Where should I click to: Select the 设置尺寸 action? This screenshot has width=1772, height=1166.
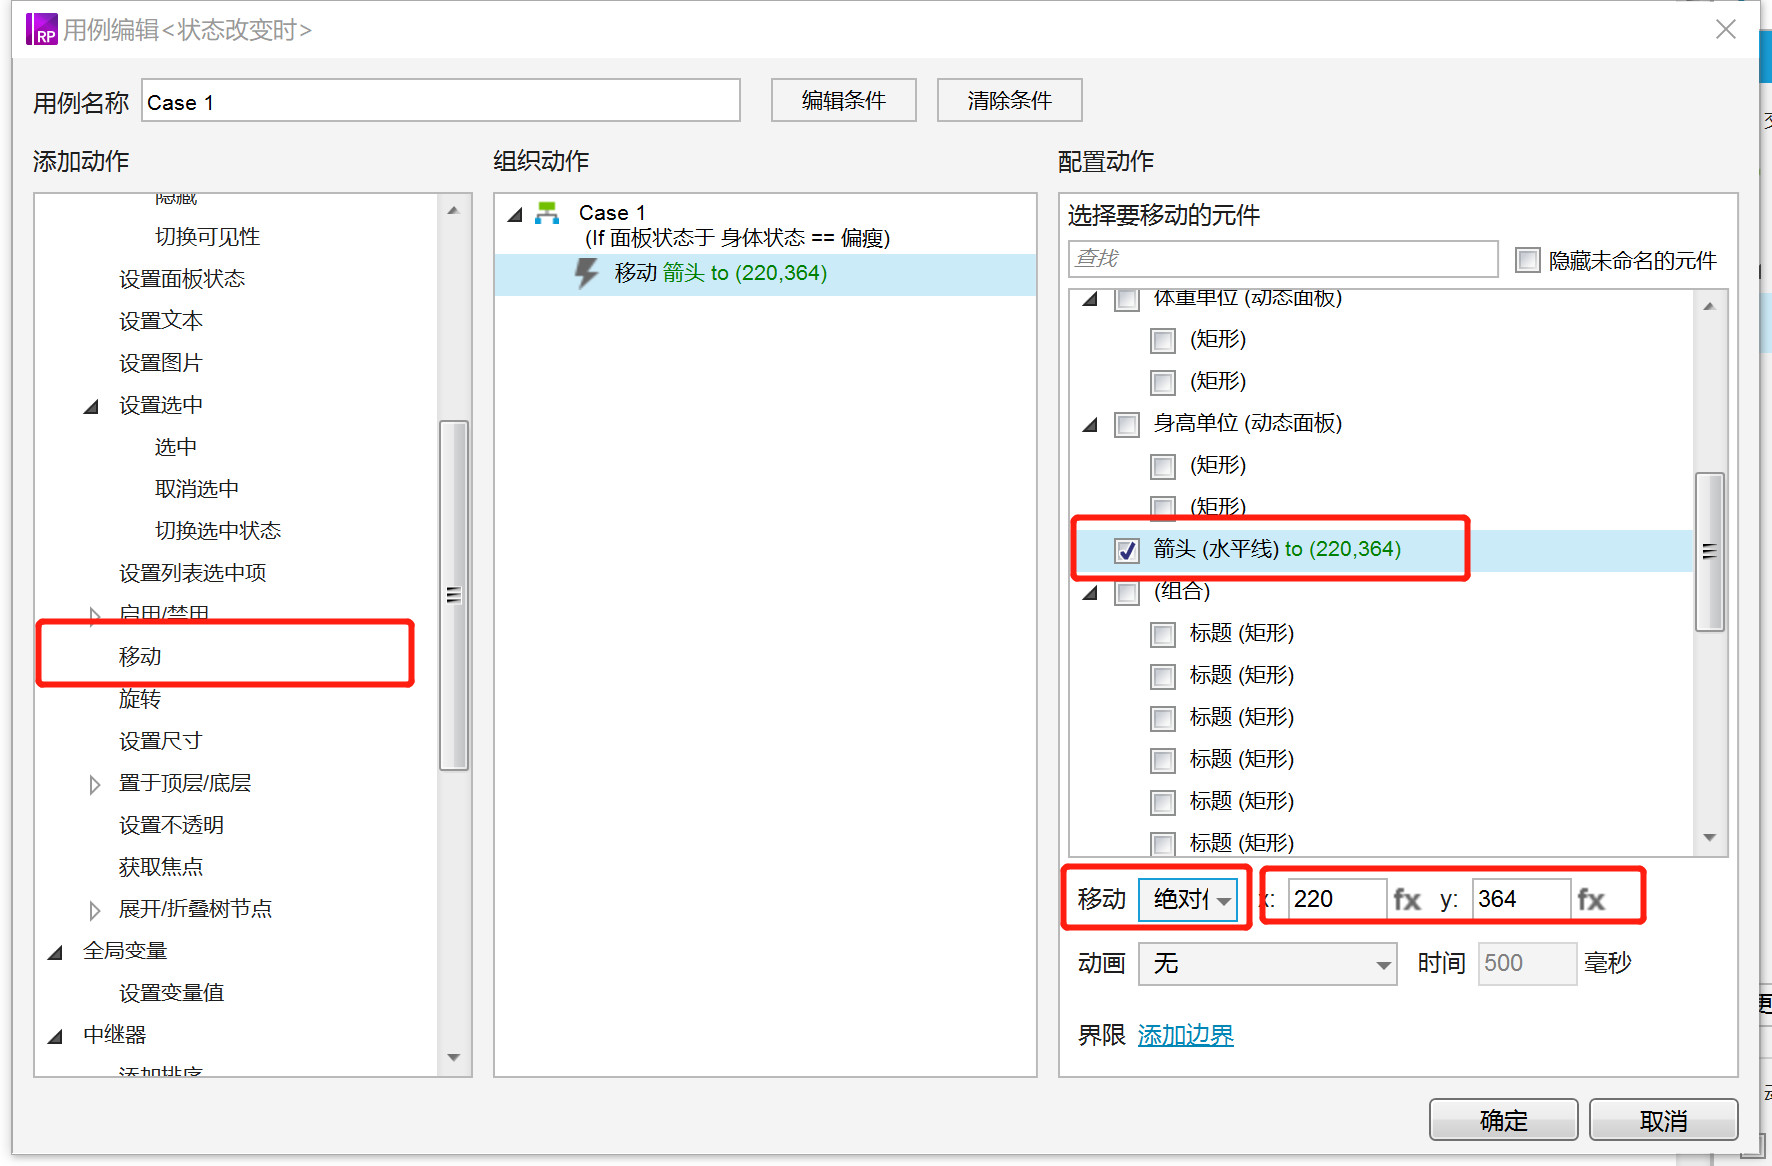tap(161, 741)
